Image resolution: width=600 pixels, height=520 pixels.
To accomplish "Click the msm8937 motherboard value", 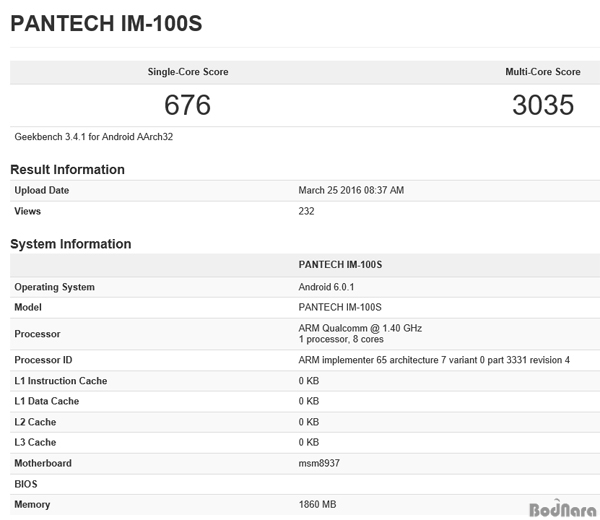I will coord(319,463).
